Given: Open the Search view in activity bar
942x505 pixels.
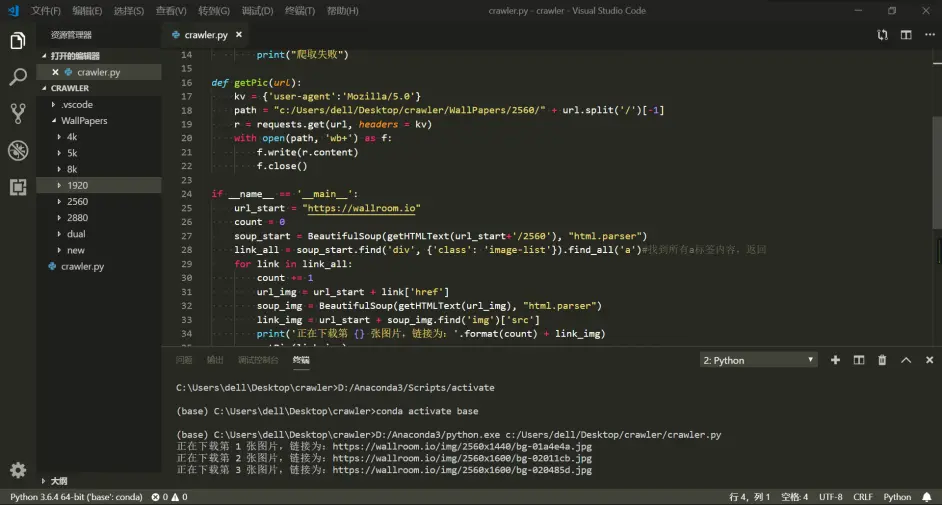Looking at the screenshot, I should click(x=18, y=77).
